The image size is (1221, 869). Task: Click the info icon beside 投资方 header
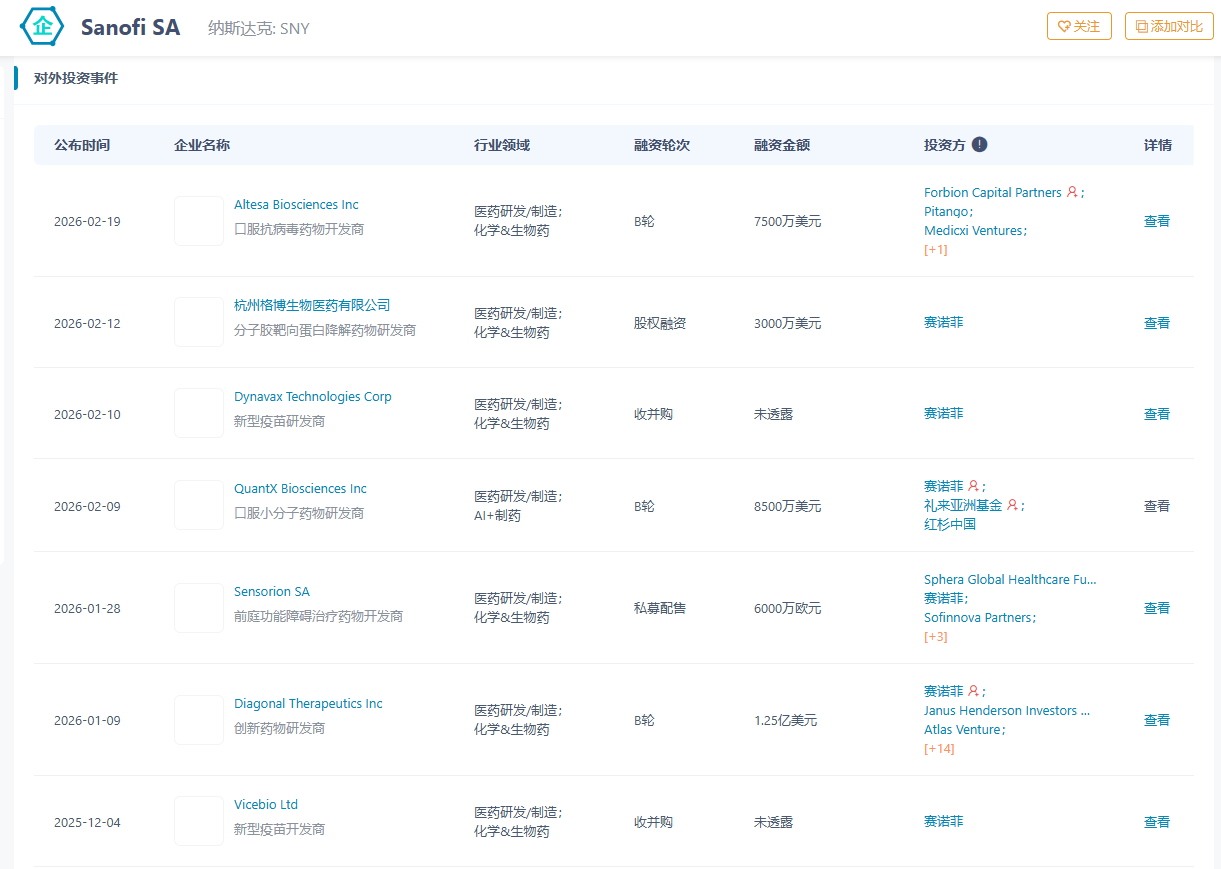tap(979, 144)
